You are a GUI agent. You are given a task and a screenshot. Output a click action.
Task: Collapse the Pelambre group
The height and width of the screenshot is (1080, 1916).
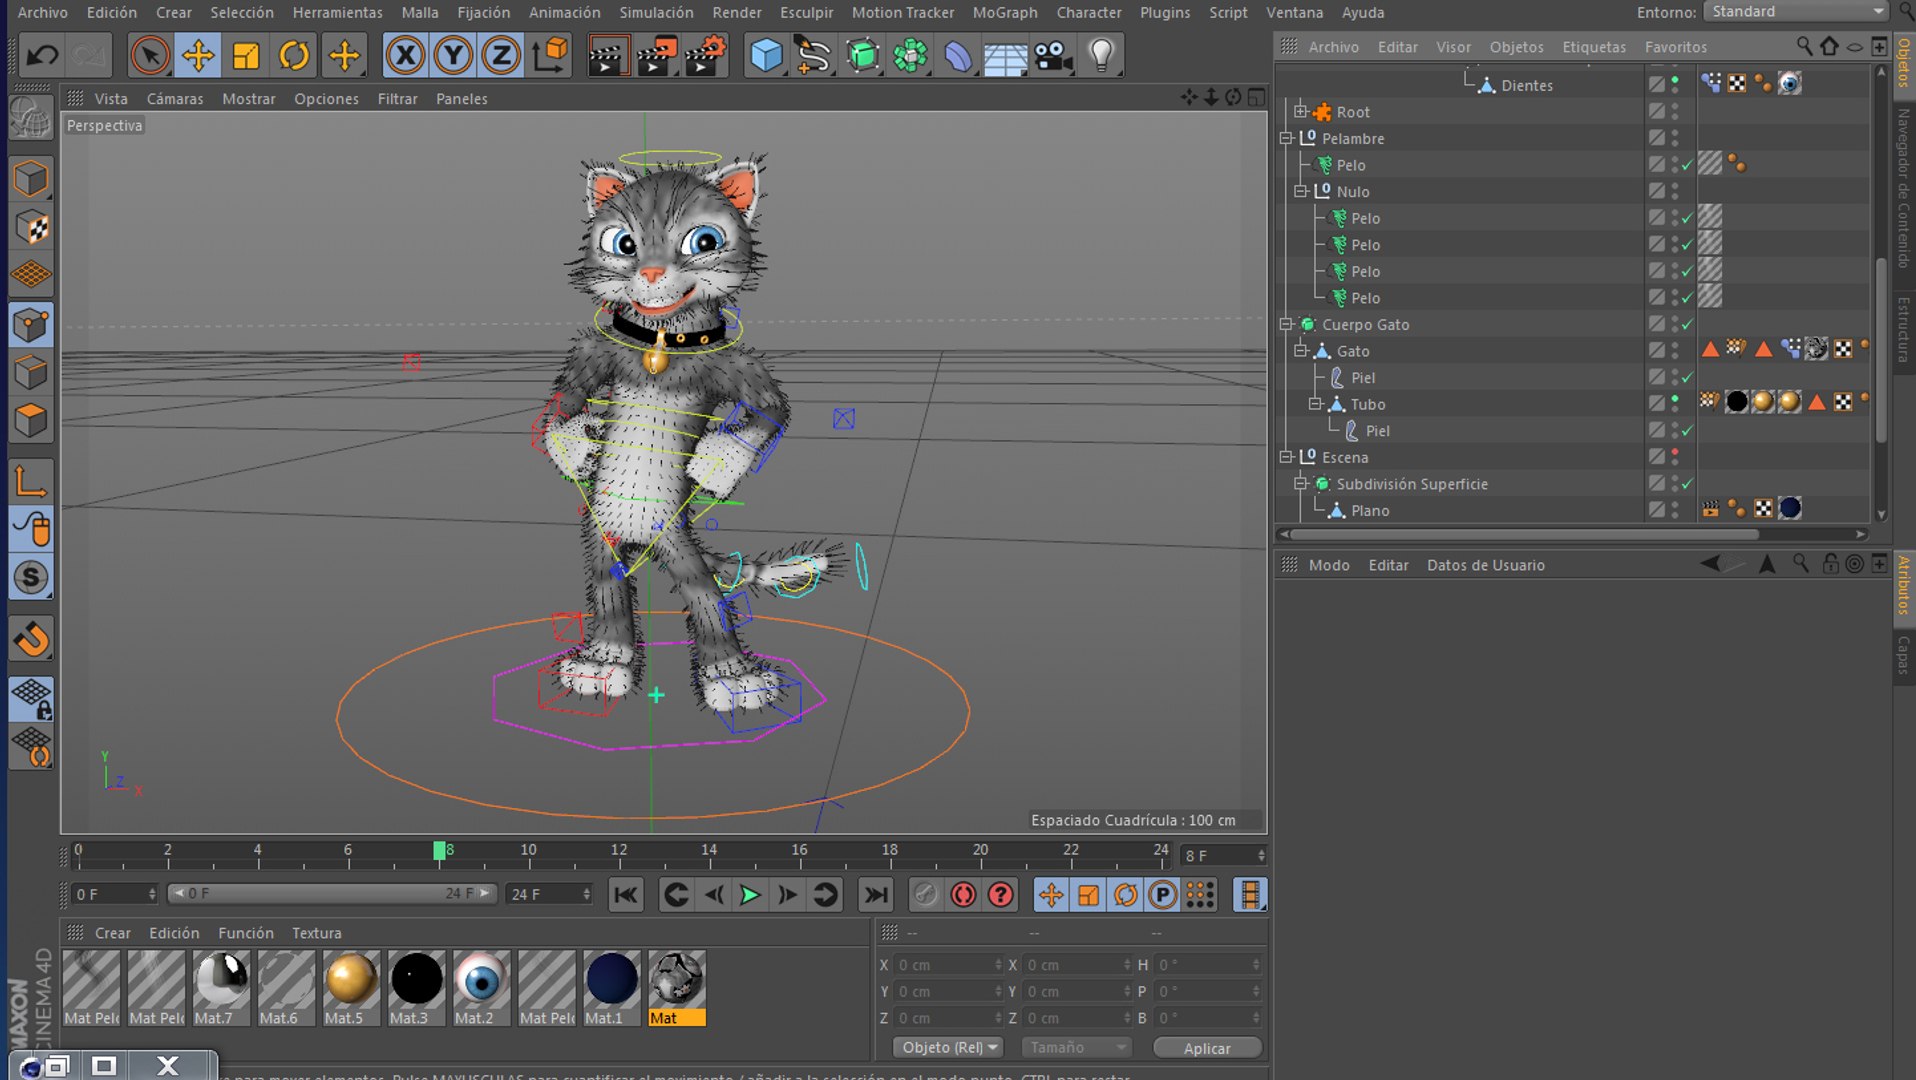tap(1287, 138)
